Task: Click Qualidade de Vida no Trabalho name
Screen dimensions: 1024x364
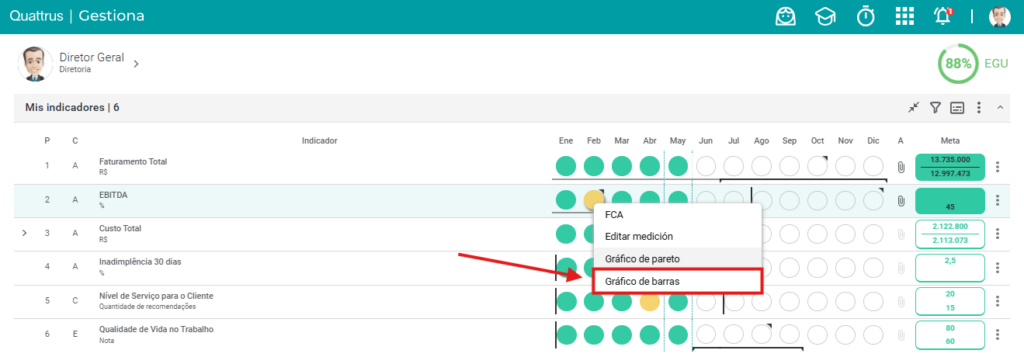Action: [x=156, y=329]
